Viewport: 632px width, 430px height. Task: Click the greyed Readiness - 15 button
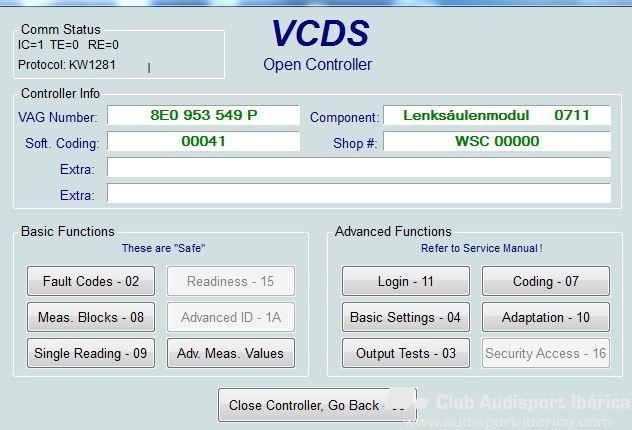click(x=231, y=281)
